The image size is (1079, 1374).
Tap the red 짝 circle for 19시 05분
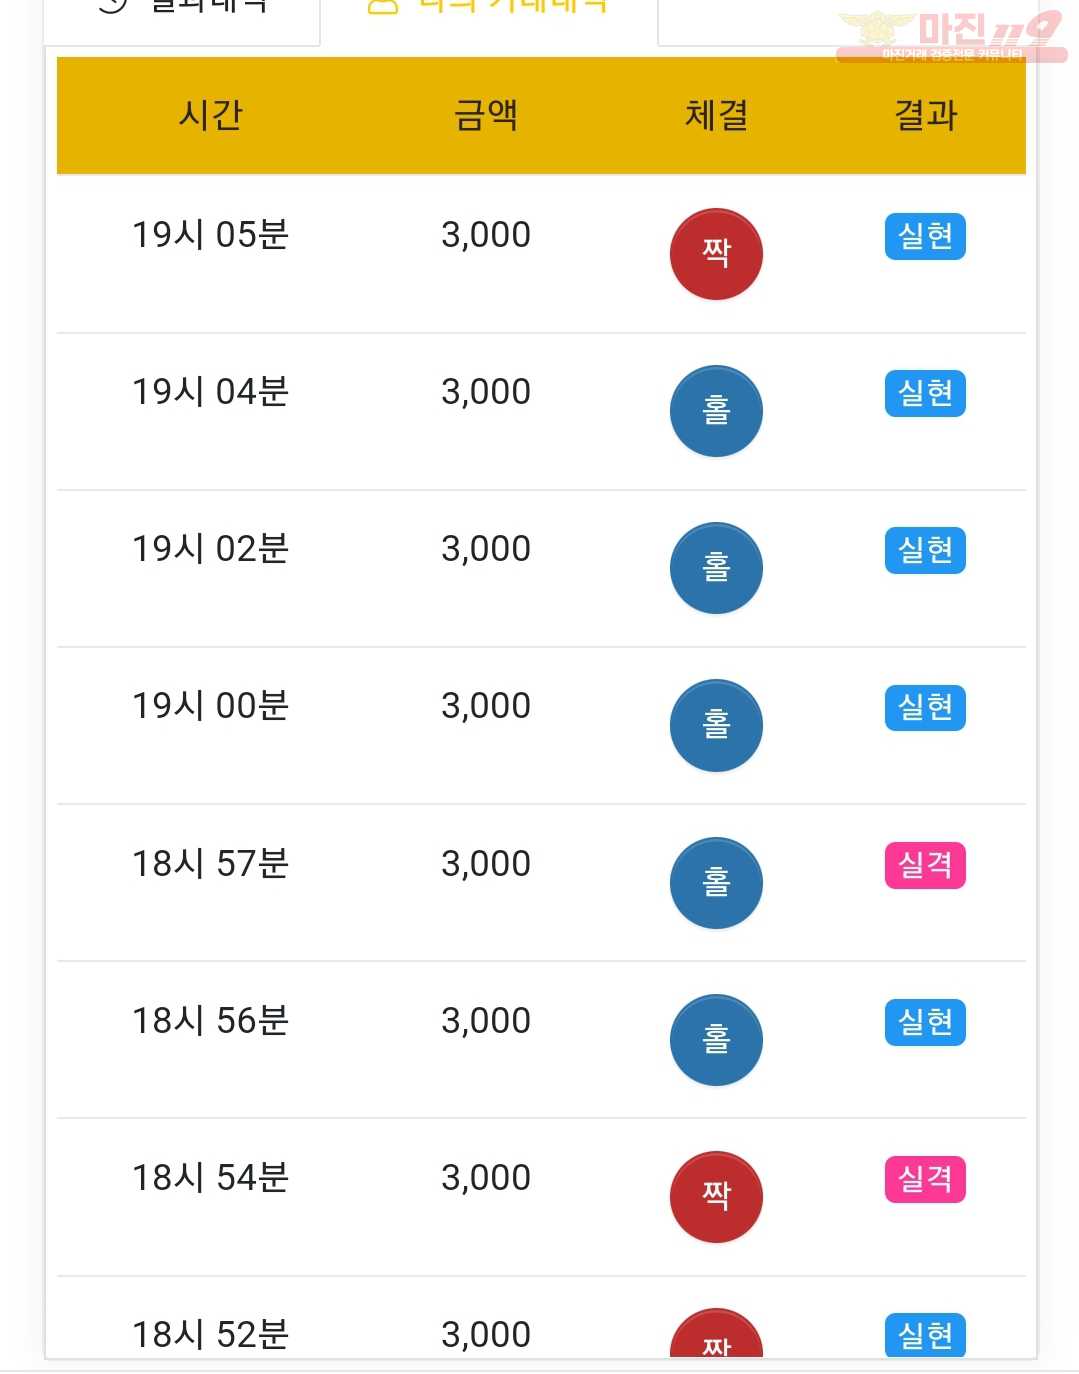[716, 254]
